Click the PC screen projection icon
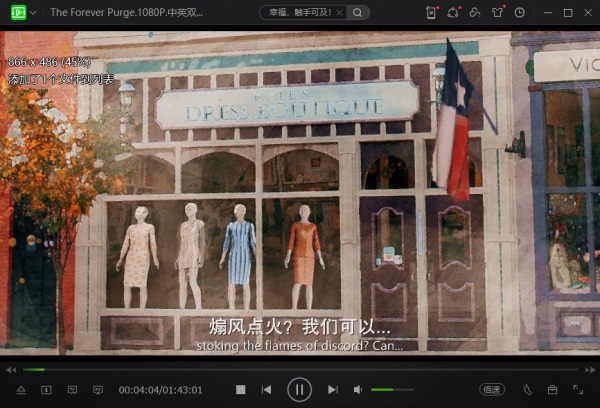Screen dimensions: 600x408 [98, 390]
